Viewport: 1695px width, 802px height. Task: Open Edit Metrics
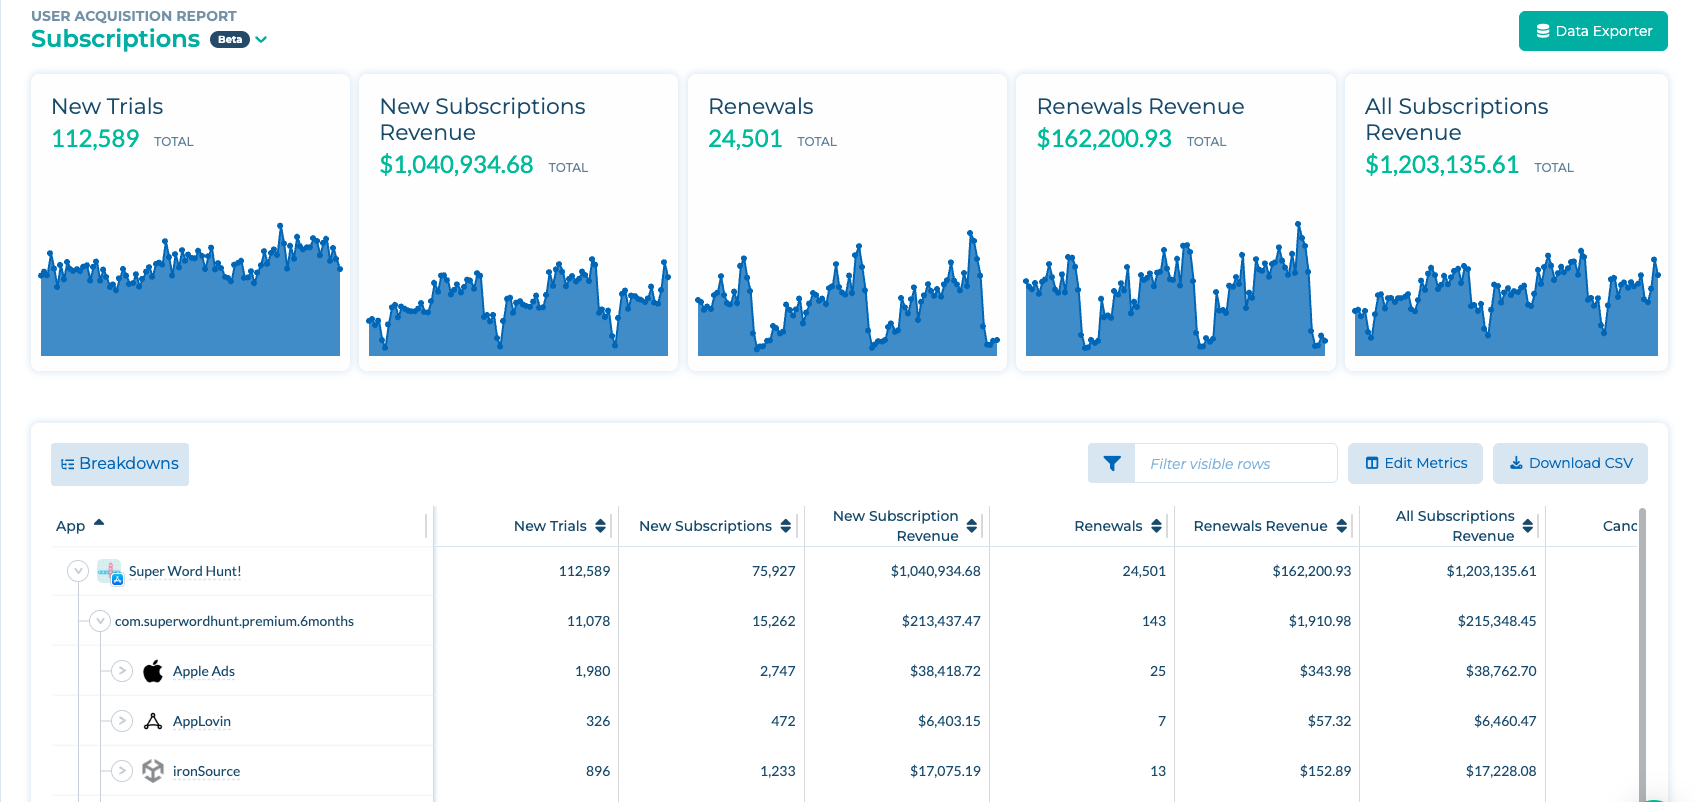click(1416, 463)
